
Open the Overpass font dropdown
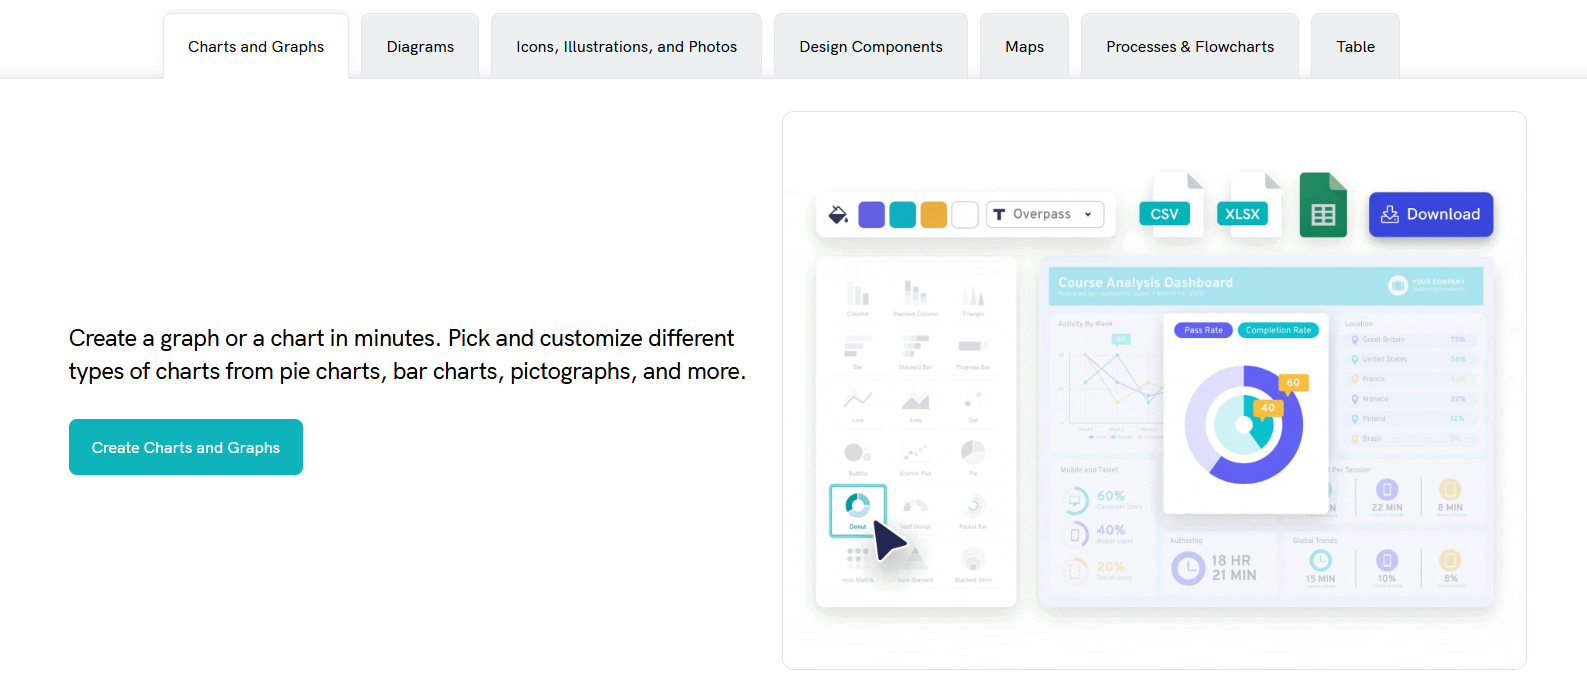(x=1044, y=214)
